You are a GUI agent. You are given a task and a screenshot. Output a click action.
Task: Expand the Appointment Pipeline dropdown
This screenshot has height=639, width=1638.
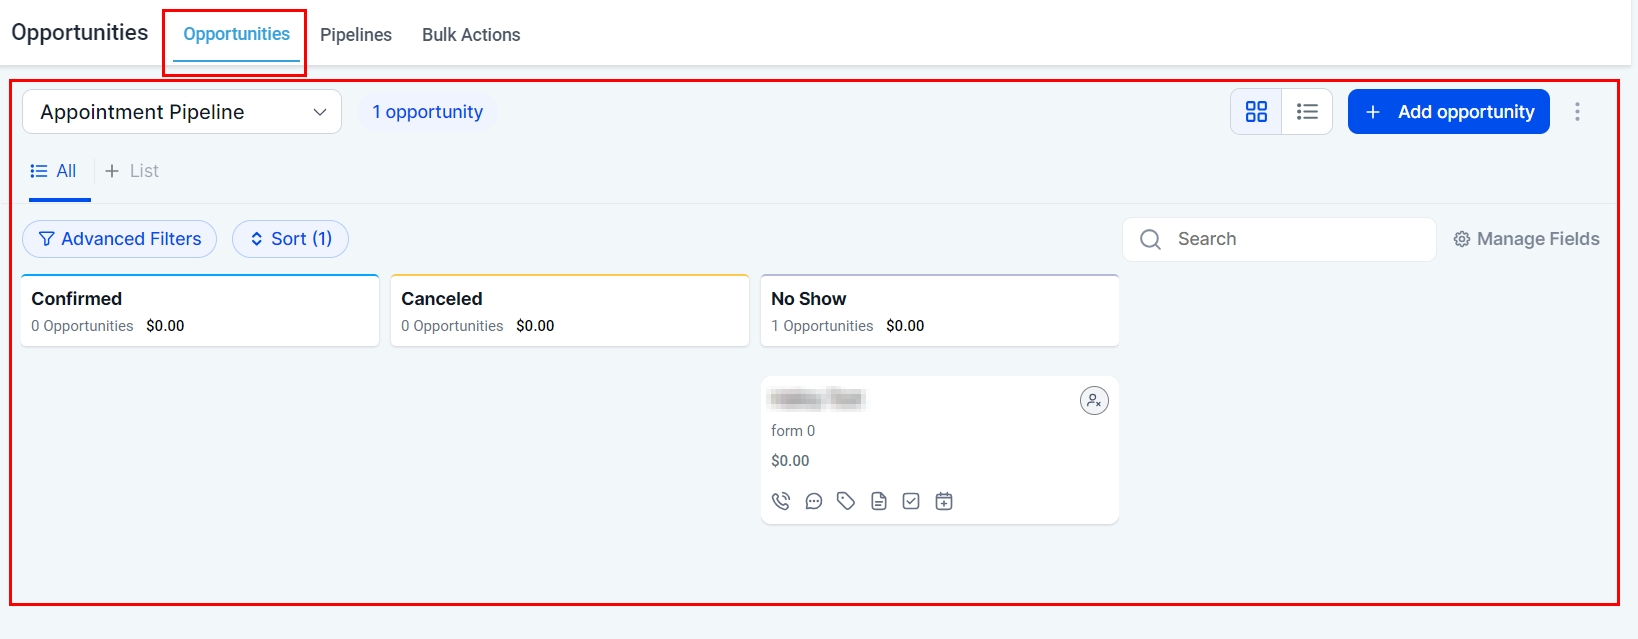(182, 112)
